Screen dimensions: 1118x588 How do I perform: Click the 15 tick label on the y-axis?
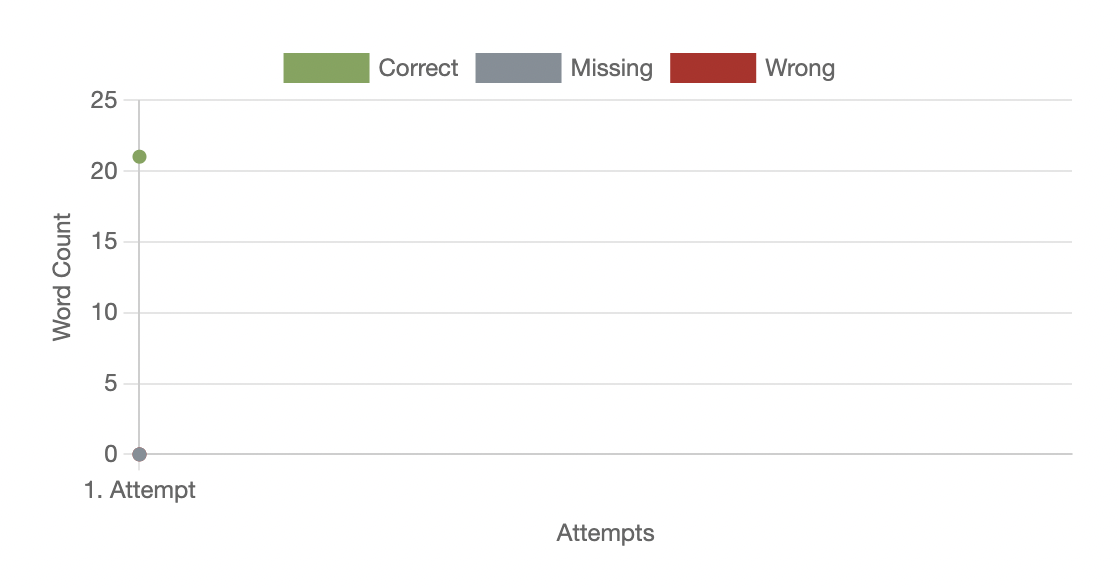coord(104,242)
